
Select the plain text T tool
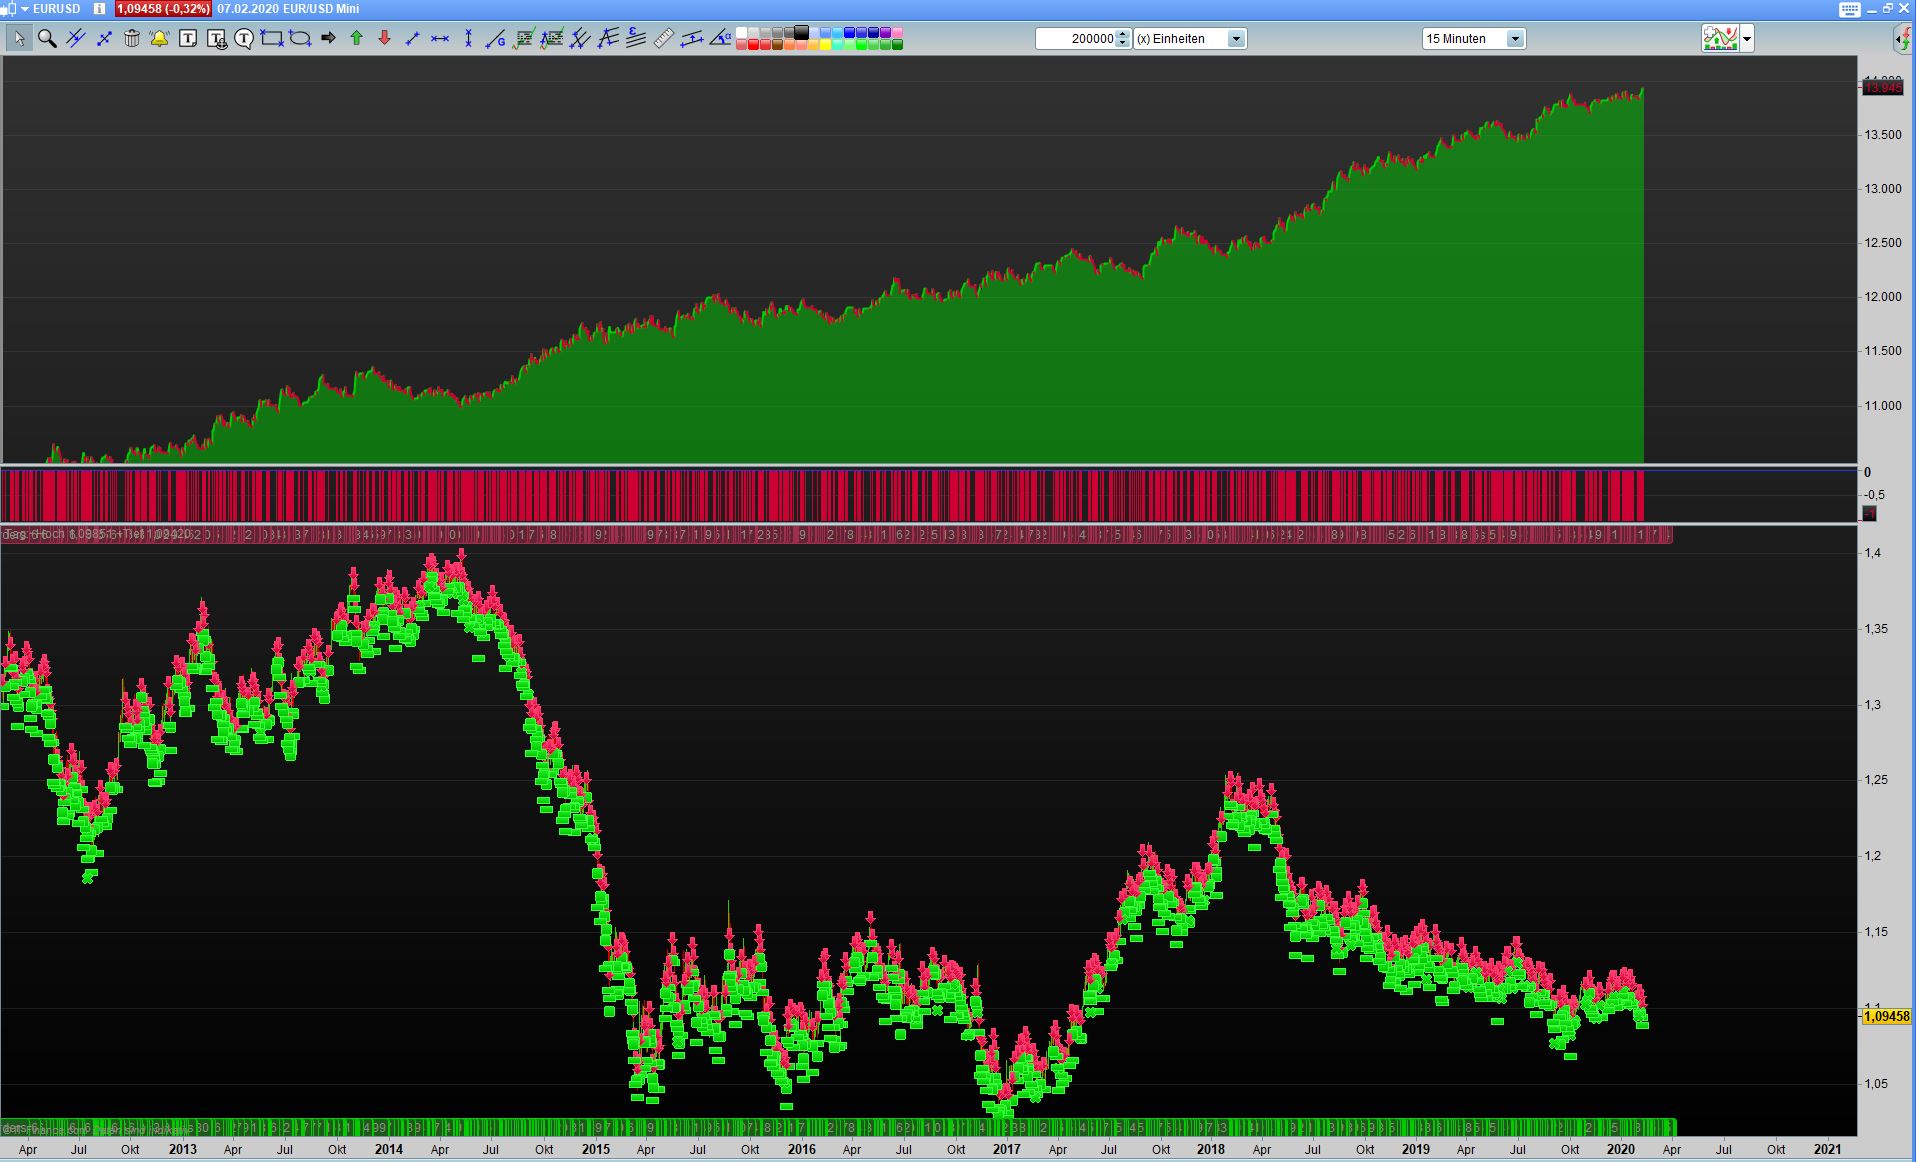pyautogui.click(x=187, y=39)
